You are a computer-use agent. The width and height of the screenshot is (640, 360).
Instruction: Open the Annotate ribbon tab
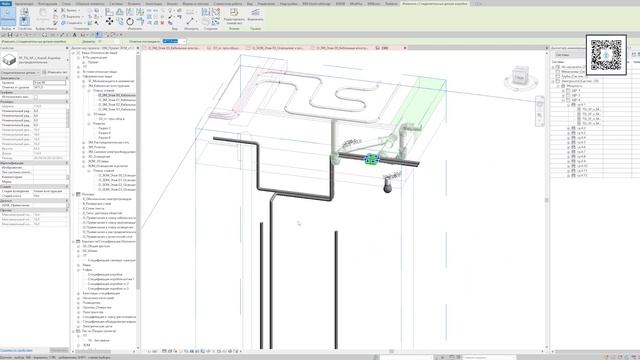click(x=153, y=3)
